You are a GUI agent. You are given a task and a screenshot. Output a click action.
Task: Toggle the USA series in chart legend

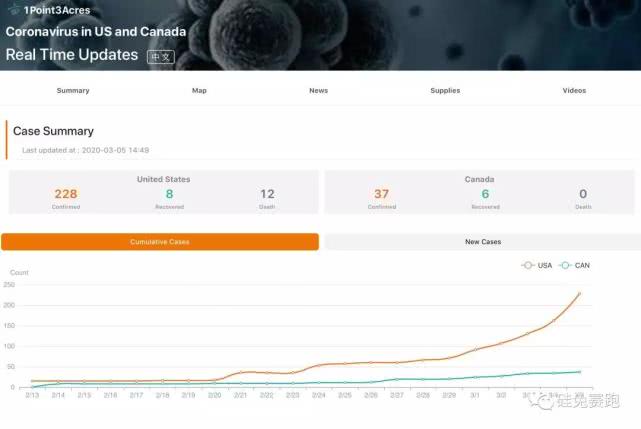point(536,265)
